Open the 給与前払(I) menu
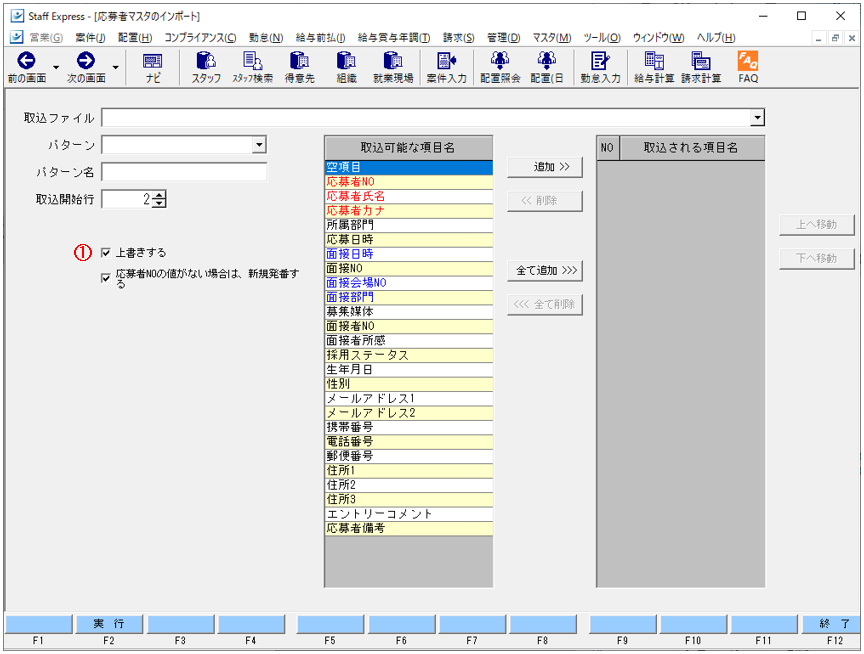 click(x=320, y=37)
